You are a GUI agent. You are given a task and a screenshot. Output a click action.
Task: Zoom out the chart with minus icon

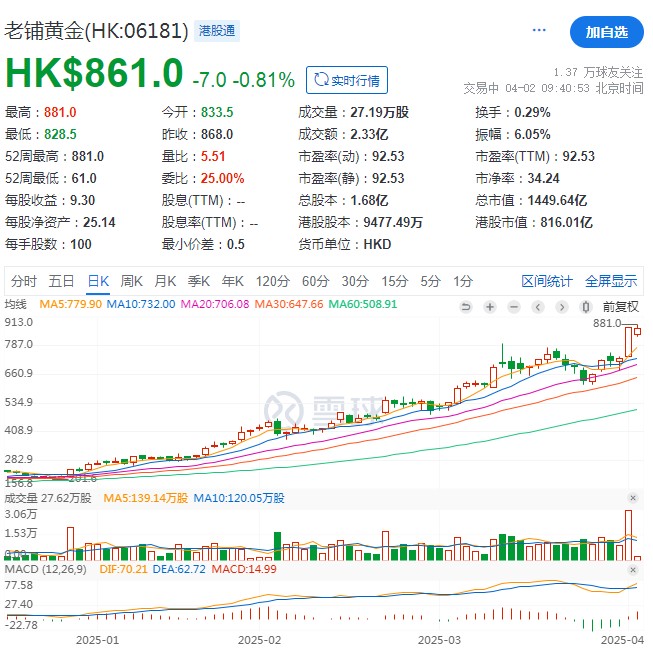click(x=514, y=307)
